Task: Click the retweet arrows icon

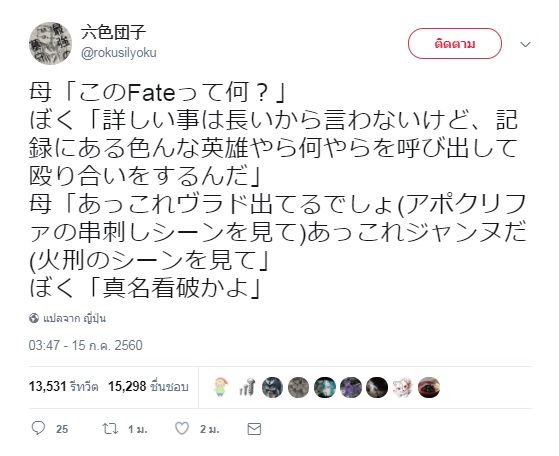Action: (110, 429)
